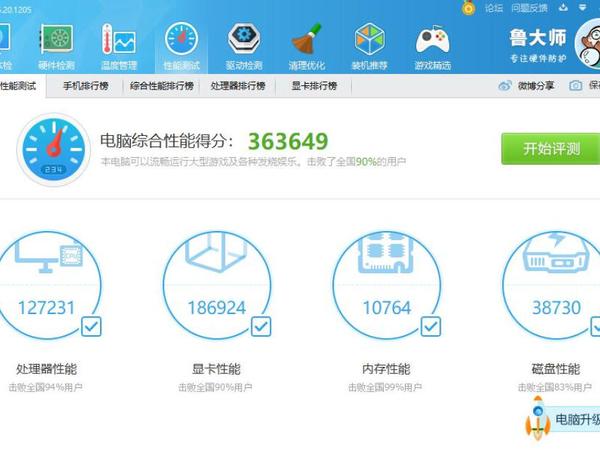Click the camera screenshot icon
The width and height of the screenshot is (600, 450).
click(x=576, y=85)
